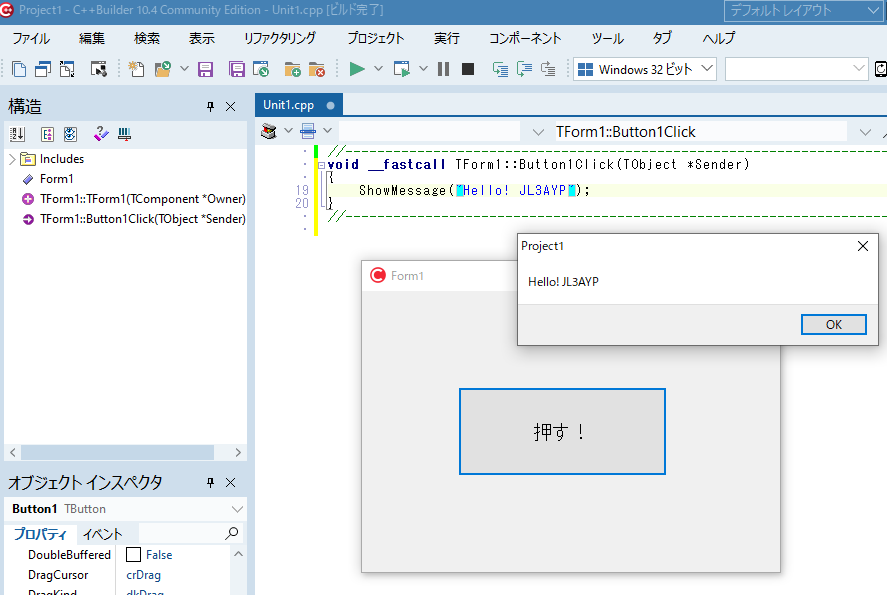The width and height of the screenshot is (887, 595).
Task: Select the Unit1.cpp editor tab
Action: (x=299, y=105)
